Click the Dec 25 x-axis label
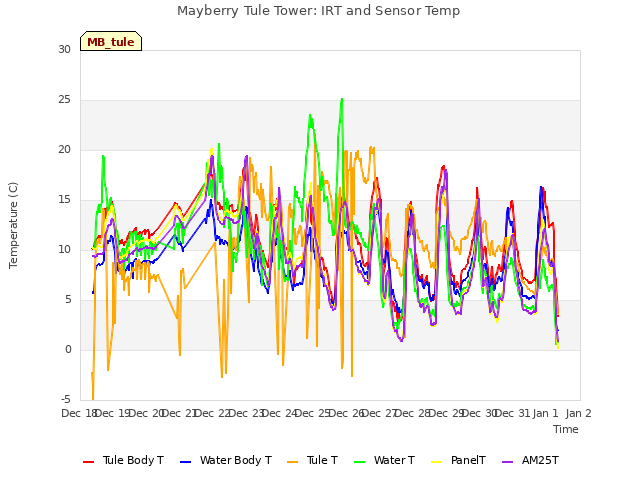The width and height of the screenshot is (640, 480). [x=313, y=413]
